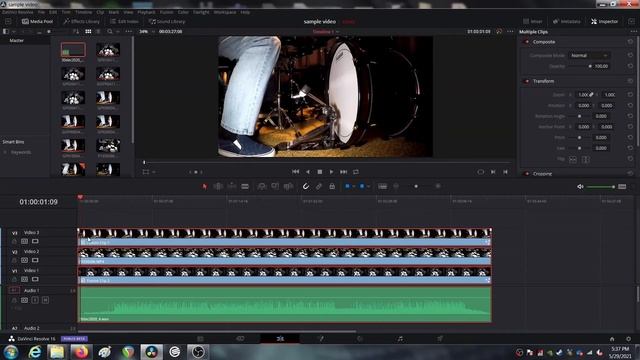
Task: Toggle Video 2 track enable monitor icon
Action: tap(35, 260)
